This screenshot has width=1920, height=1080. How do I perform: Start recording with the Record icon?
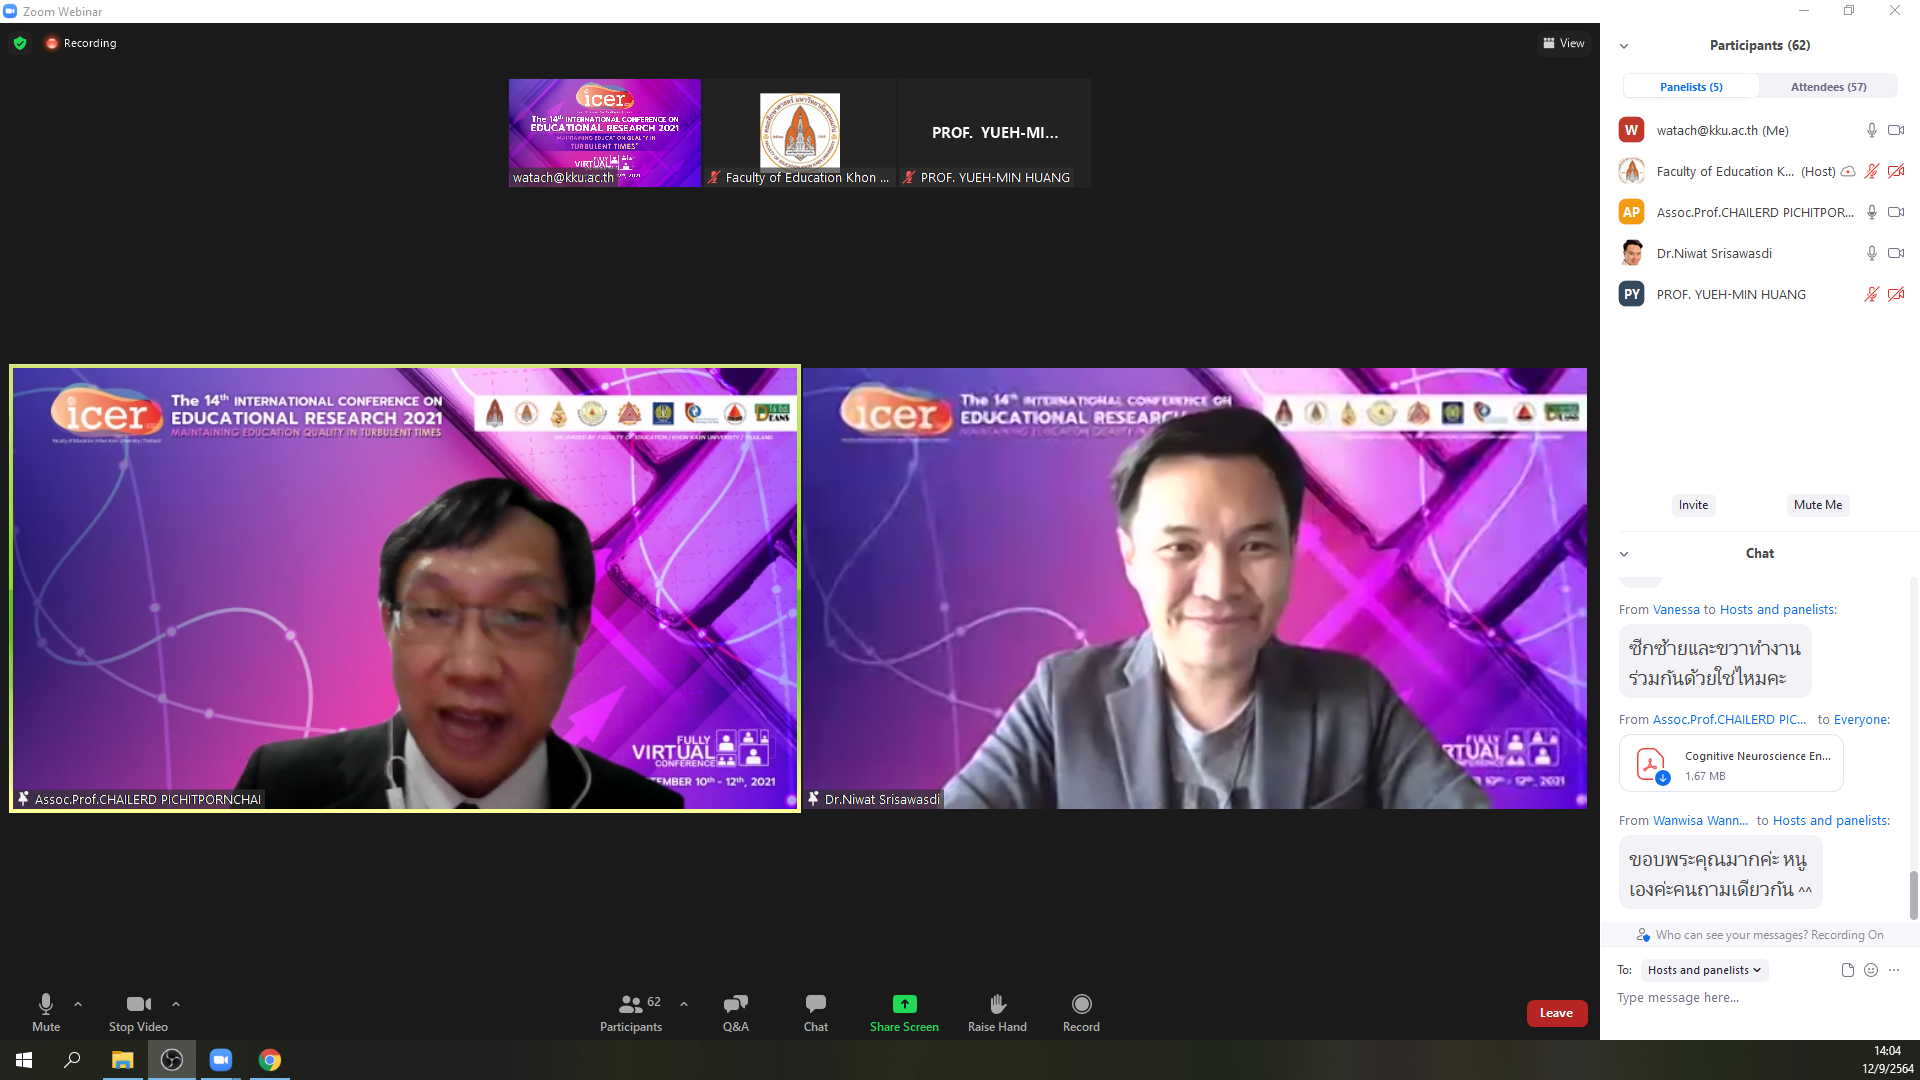pyautogui.click(x=1081, y=1004)
